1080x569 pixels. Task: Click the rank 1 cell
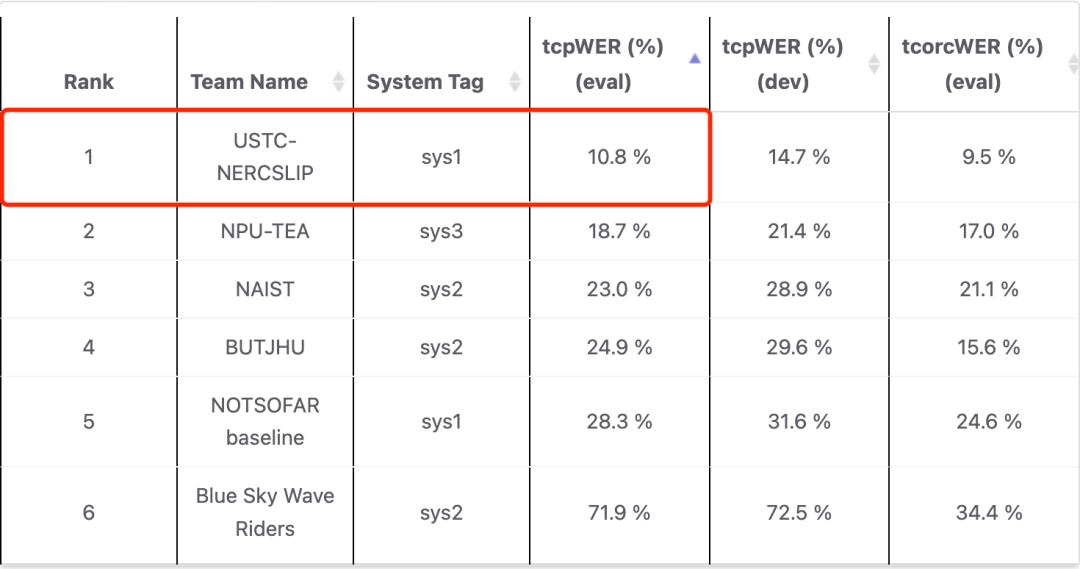pyautogui.click(x=89, y=157)
